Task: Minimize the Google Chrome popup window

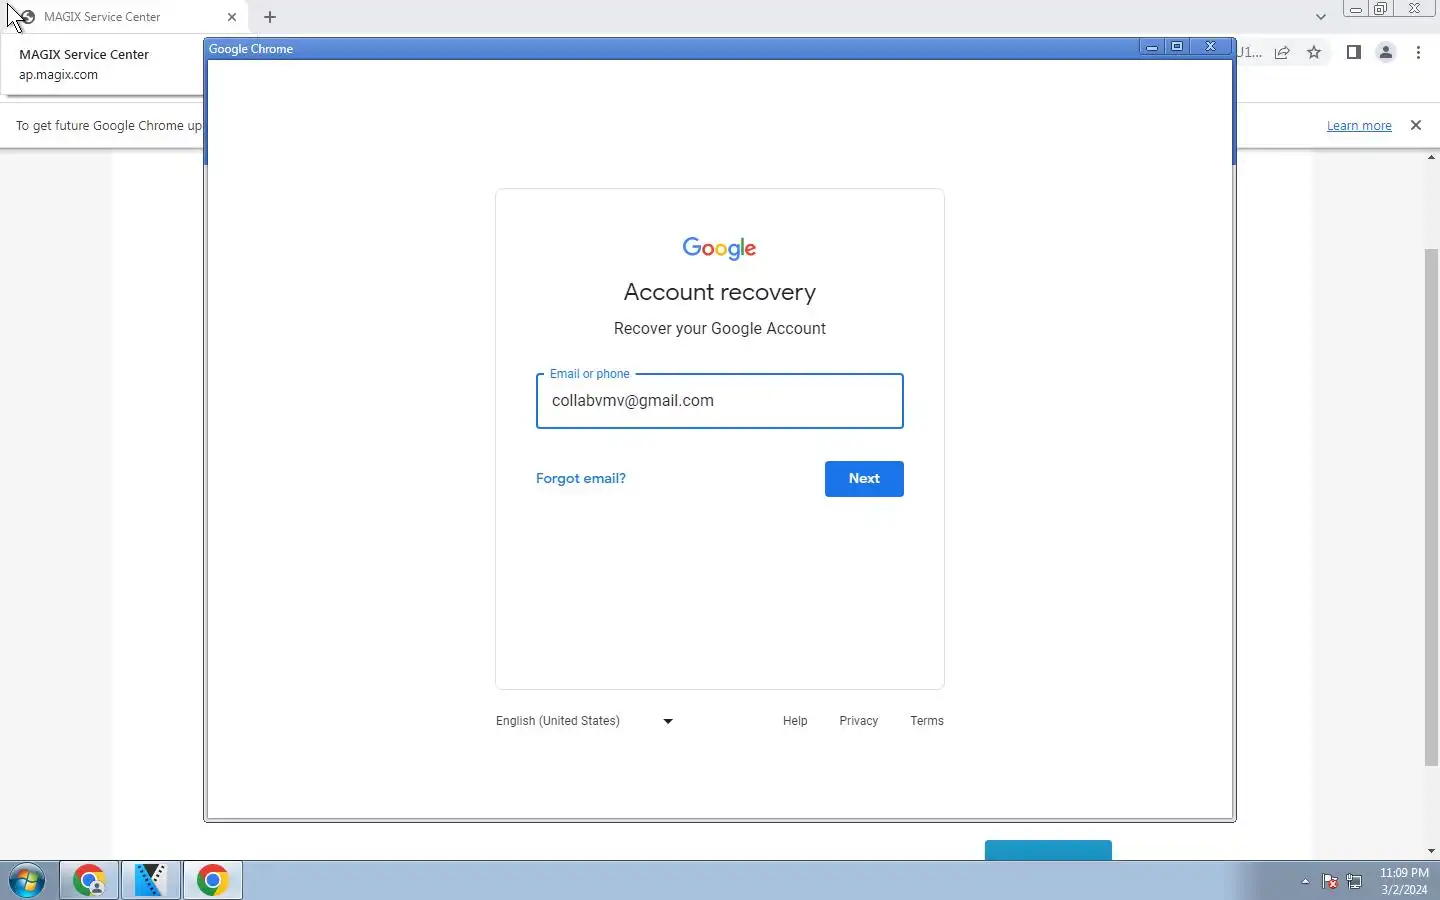Action: click(1152, 47)
